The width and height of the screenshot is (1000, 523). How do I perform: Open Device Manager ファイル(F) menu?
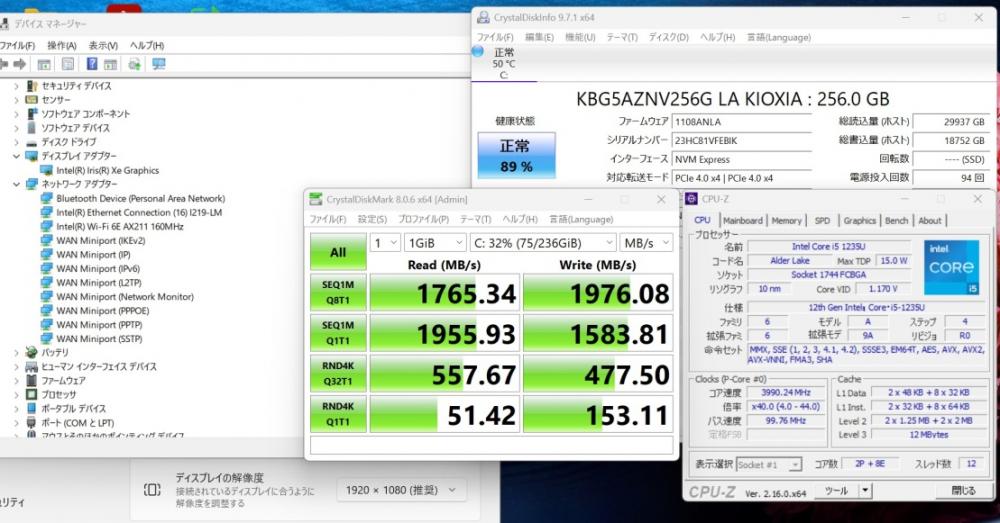[17, 45]
